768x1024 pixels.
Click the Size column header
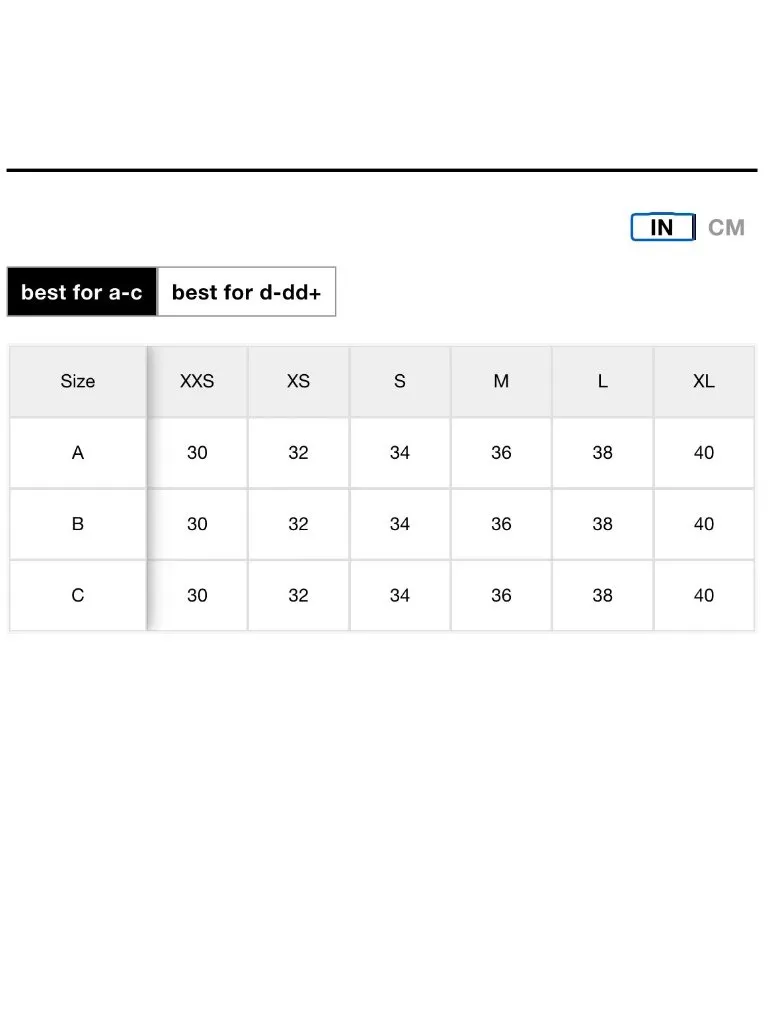(x=78, y=381)
